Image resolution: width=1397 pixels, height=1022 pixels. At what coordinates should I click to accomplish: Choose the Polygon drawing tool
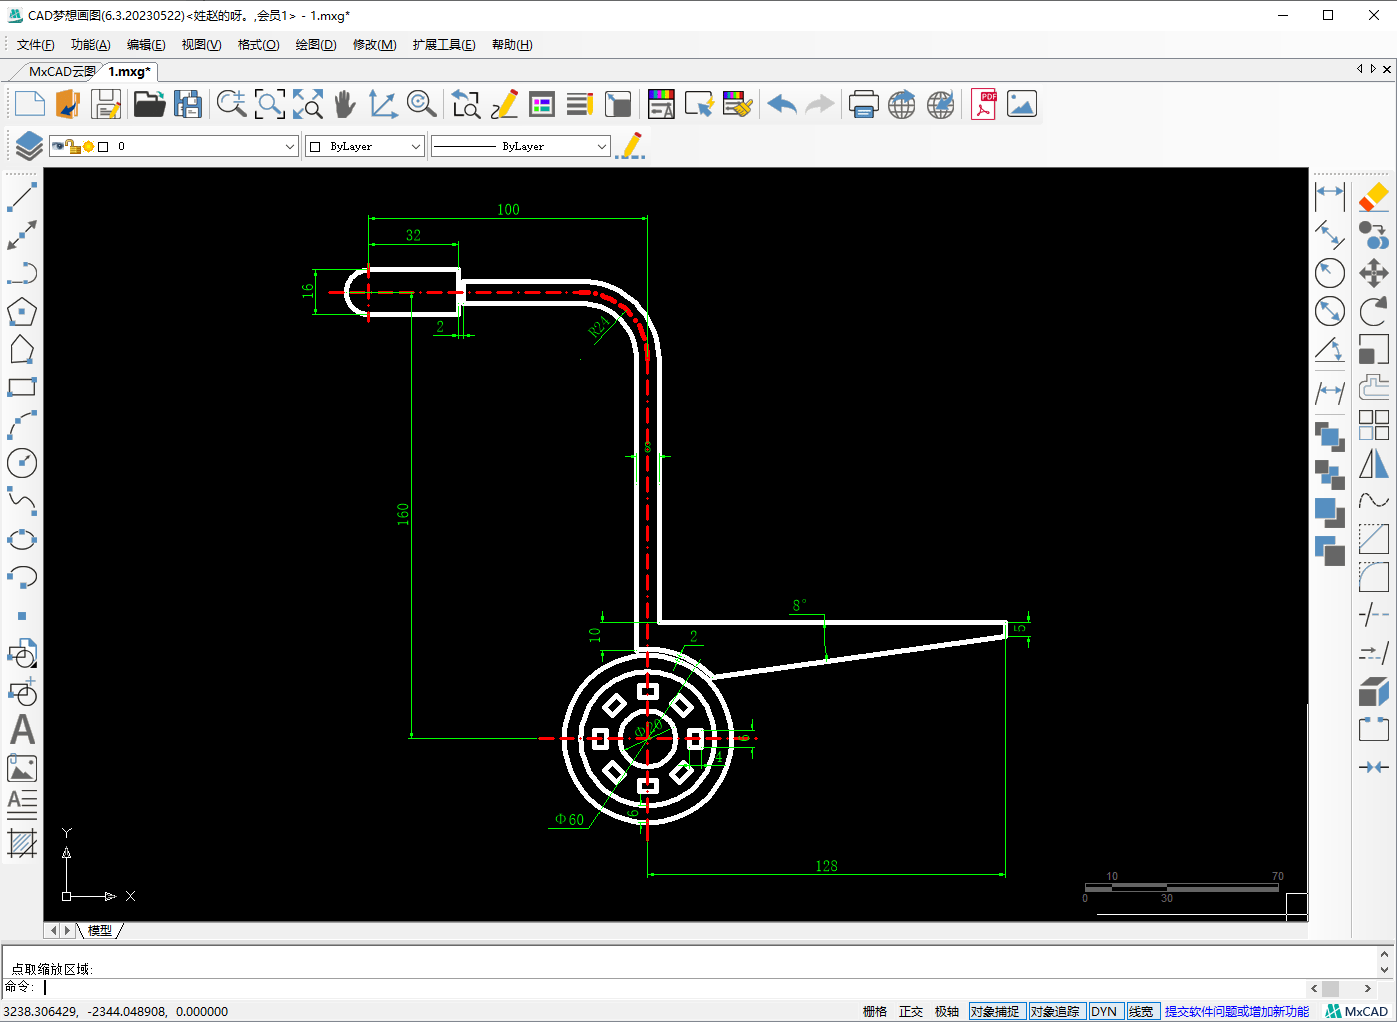[x=22, y=311]
